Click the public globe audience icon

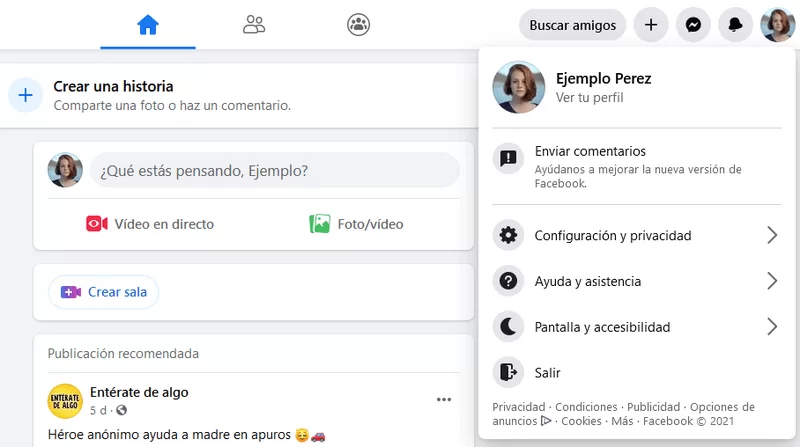click(121, 410)
